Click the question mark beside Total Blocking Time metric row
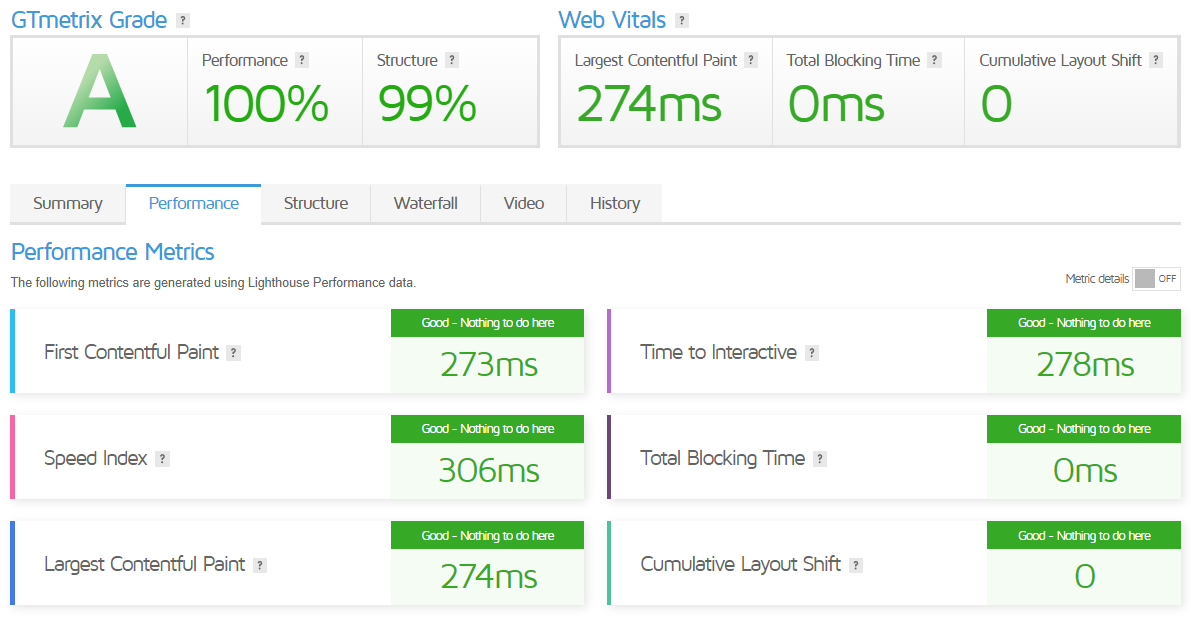Image resolution: width=1191 pixels, height=619 pixels. pos(820,459)
